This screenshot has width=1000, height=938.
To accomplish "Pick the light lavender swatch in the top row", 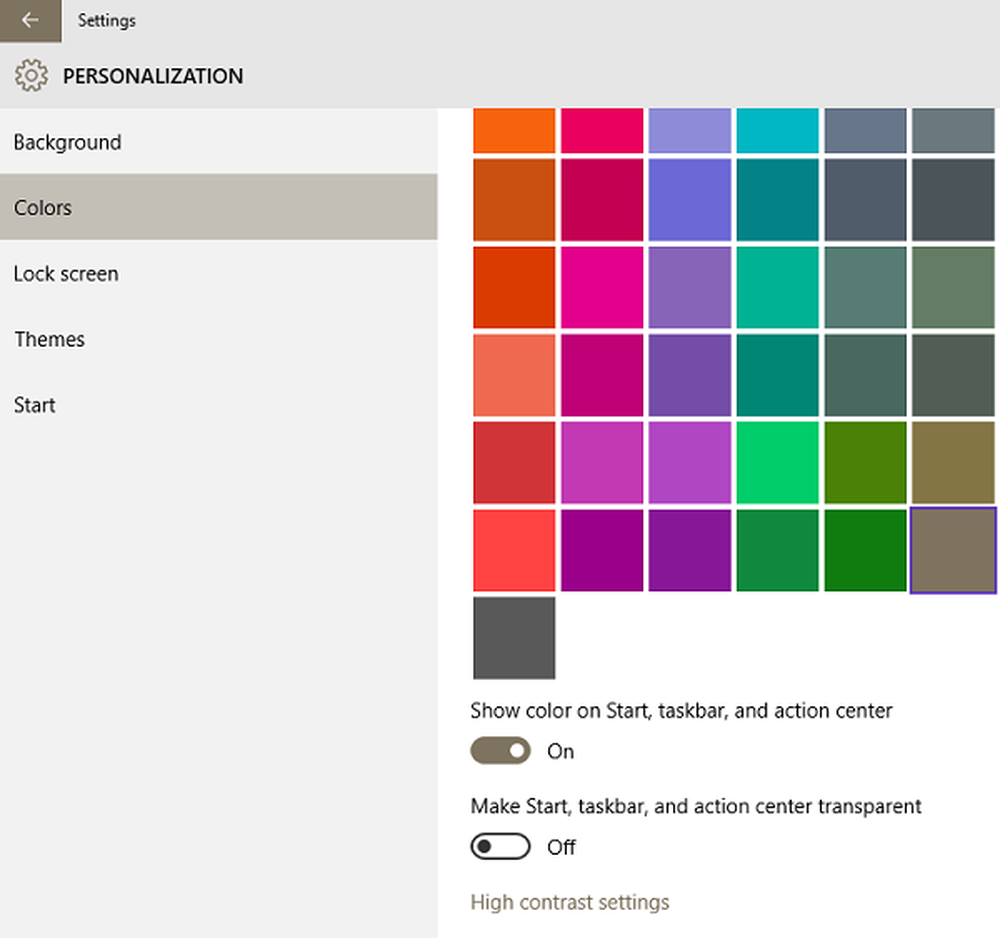I will [x=690, y=131].
